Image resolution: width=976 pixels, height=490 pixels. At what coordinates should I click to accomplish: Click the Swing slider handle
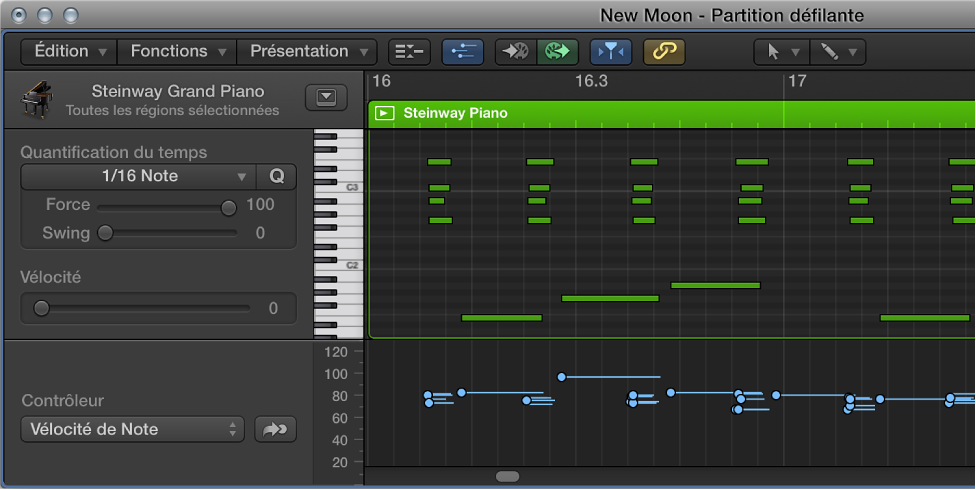tap(105, 233)
